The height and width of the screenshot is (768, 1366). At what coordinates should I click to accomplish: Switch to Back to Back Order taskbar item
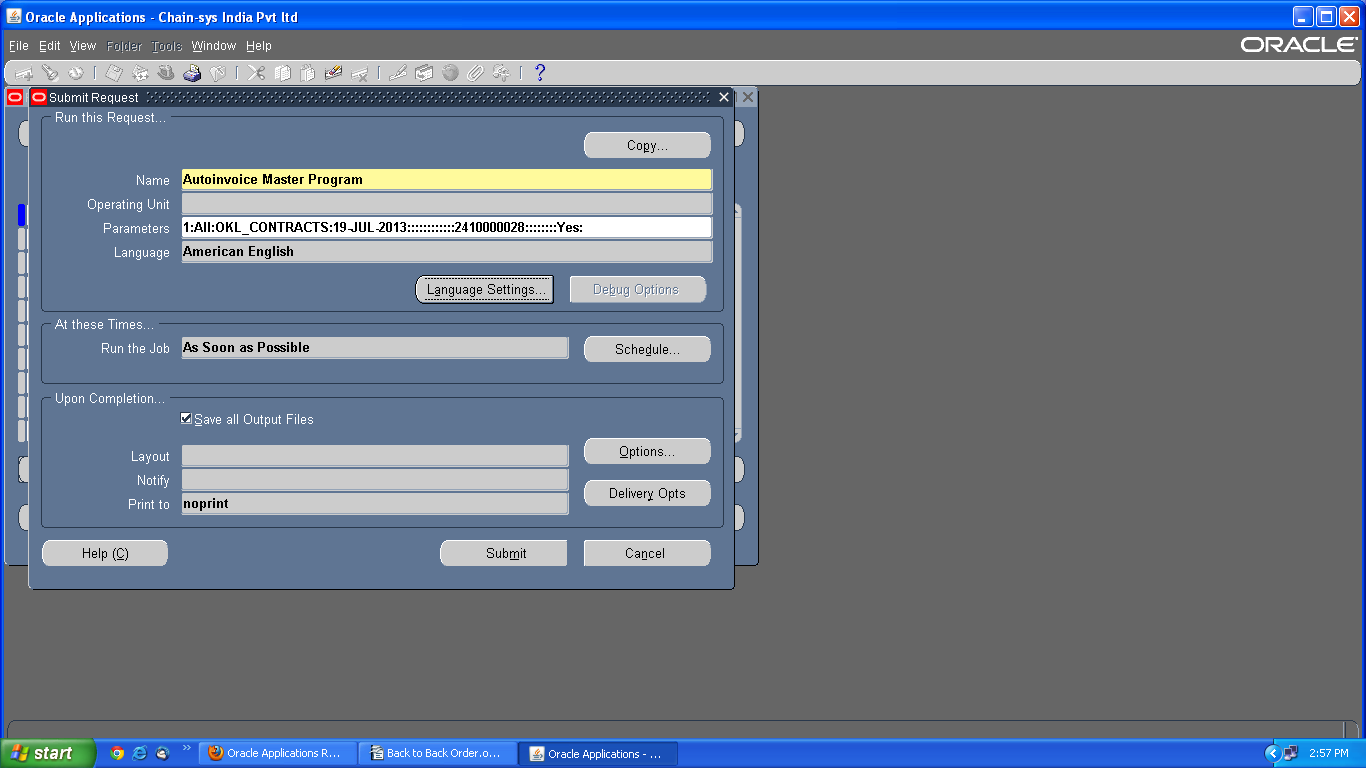pyautogui.click(x=437, y=753)
